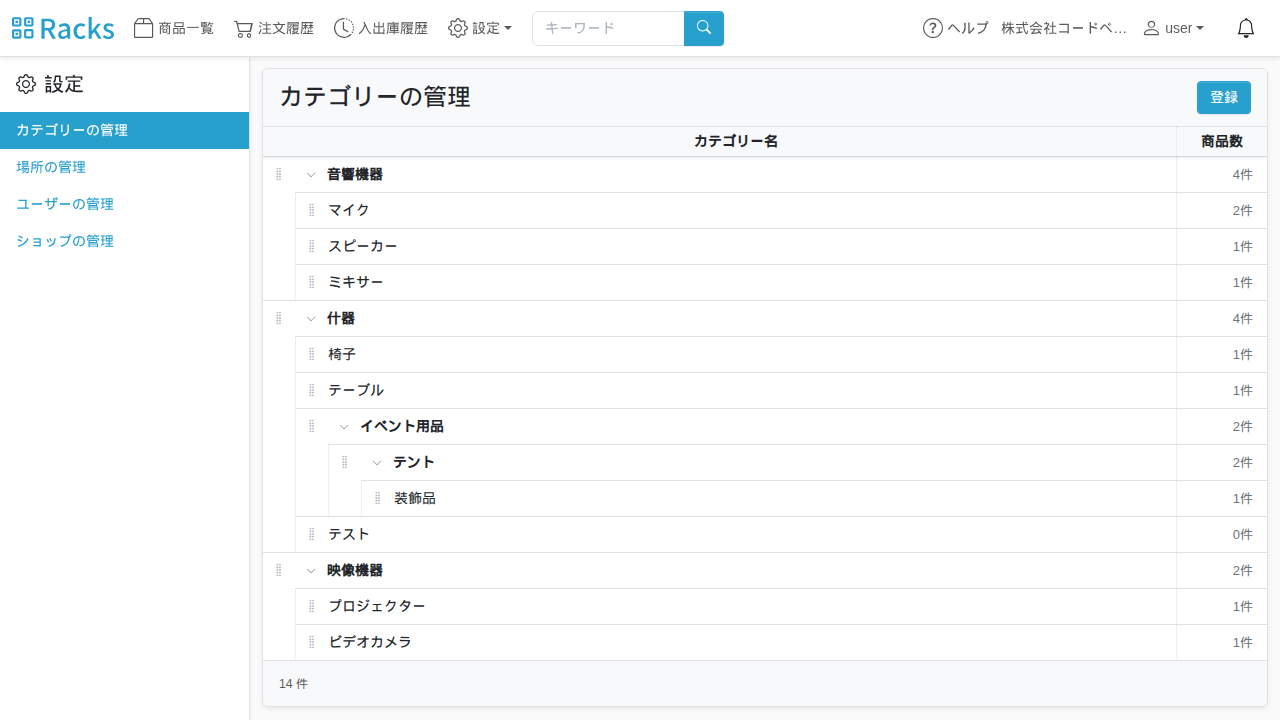Click drag handle icon for 映像機器 row
This screenshot has width=1280, height=720.
tap(279, 570)
